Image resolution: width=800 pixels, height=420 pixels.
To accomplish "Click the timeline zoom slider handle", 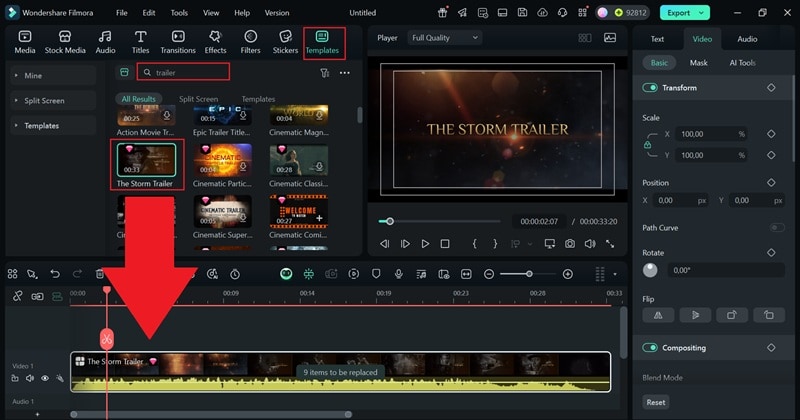I will click(529, 274).
